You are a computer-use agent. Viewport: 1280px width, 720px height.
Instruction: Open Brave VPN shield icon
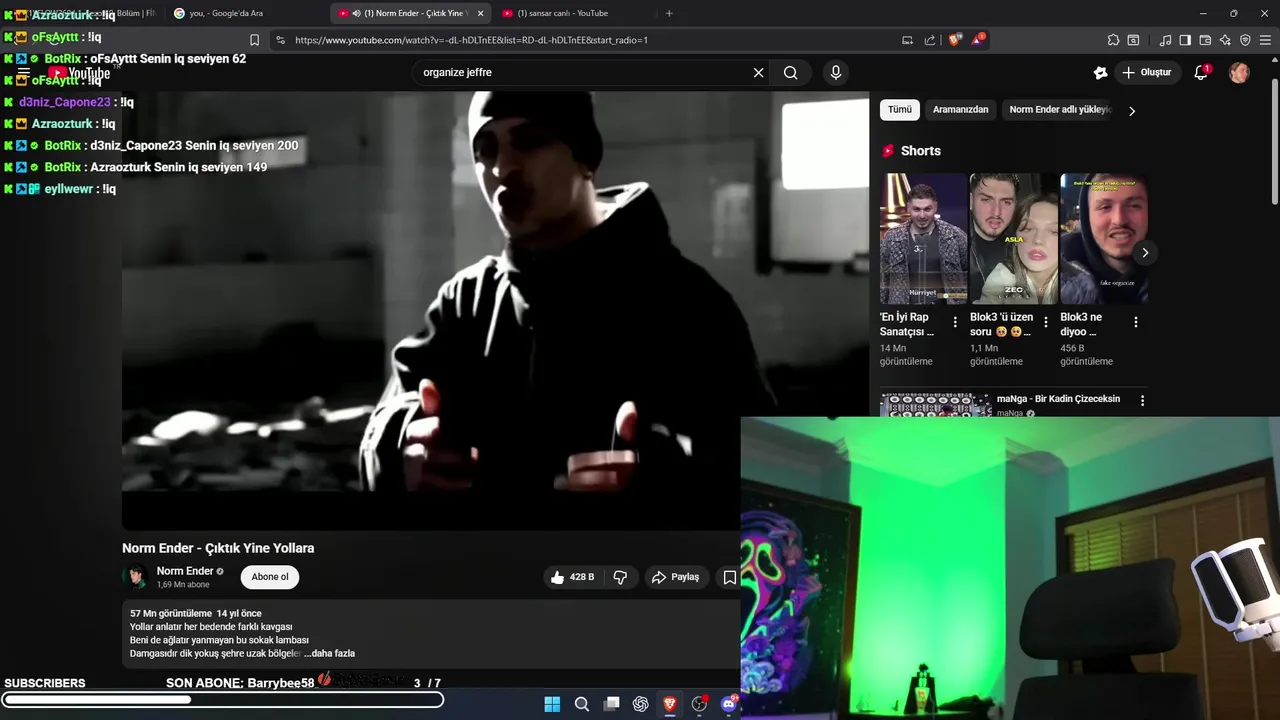tap(1245, 40)
